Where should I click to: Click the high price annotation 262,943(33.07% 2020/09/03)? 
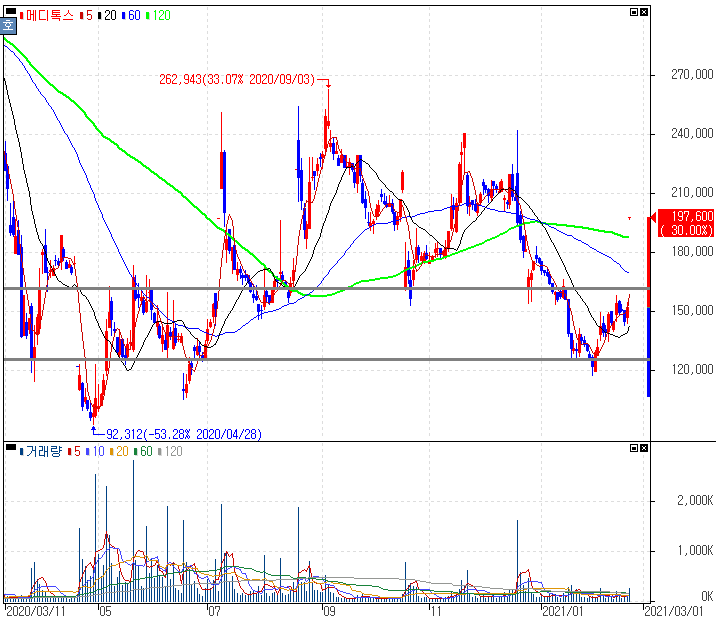tap(237, 79)
